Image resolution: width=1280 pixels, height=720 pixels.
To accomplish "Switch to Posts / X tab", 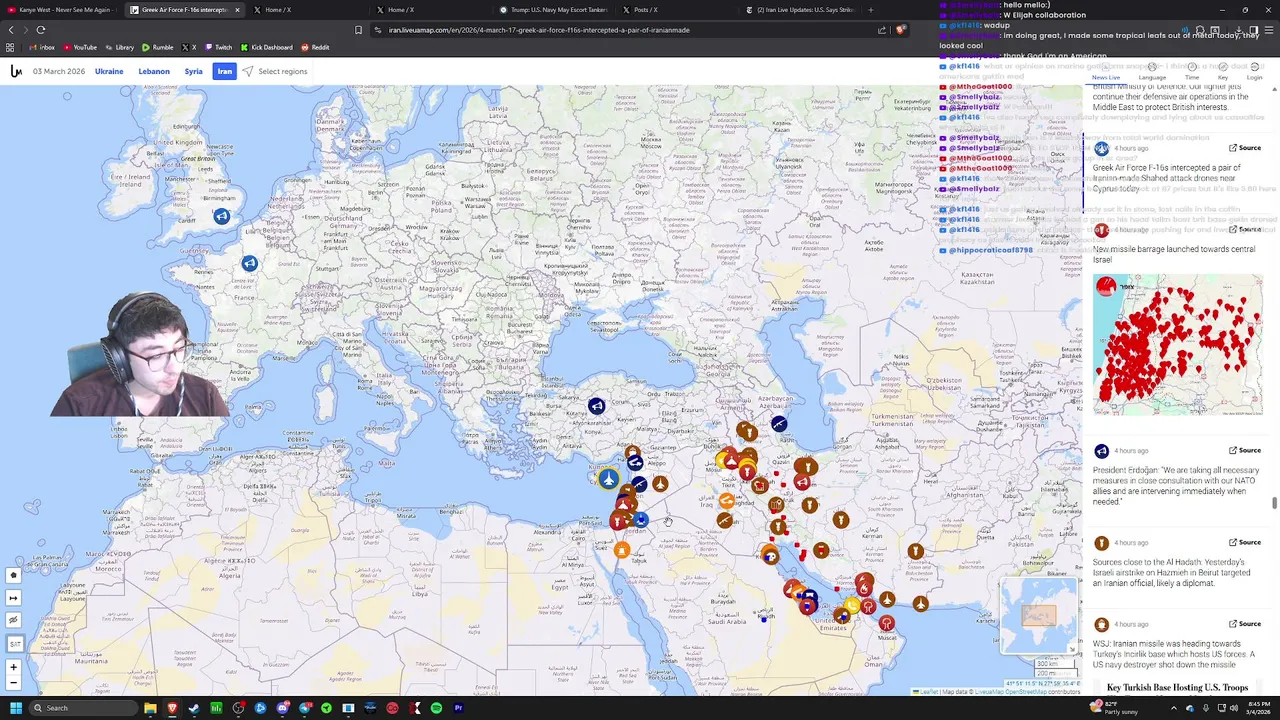I will click(x=680, y=10).
